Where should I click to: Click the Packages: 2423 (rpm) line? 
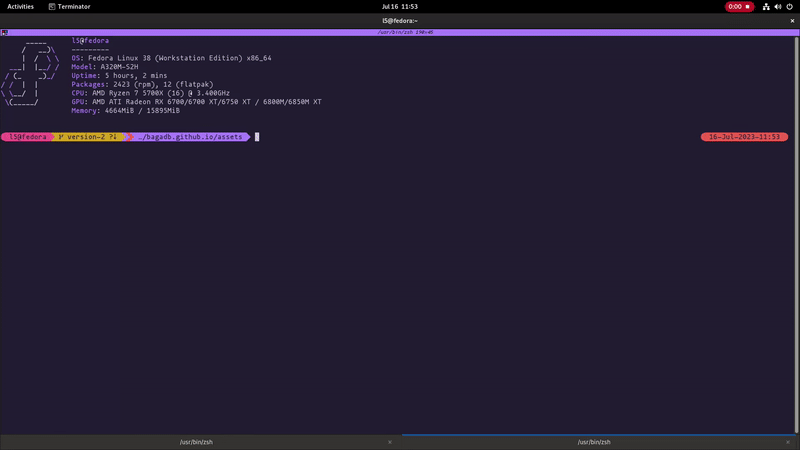click(142, 84)
